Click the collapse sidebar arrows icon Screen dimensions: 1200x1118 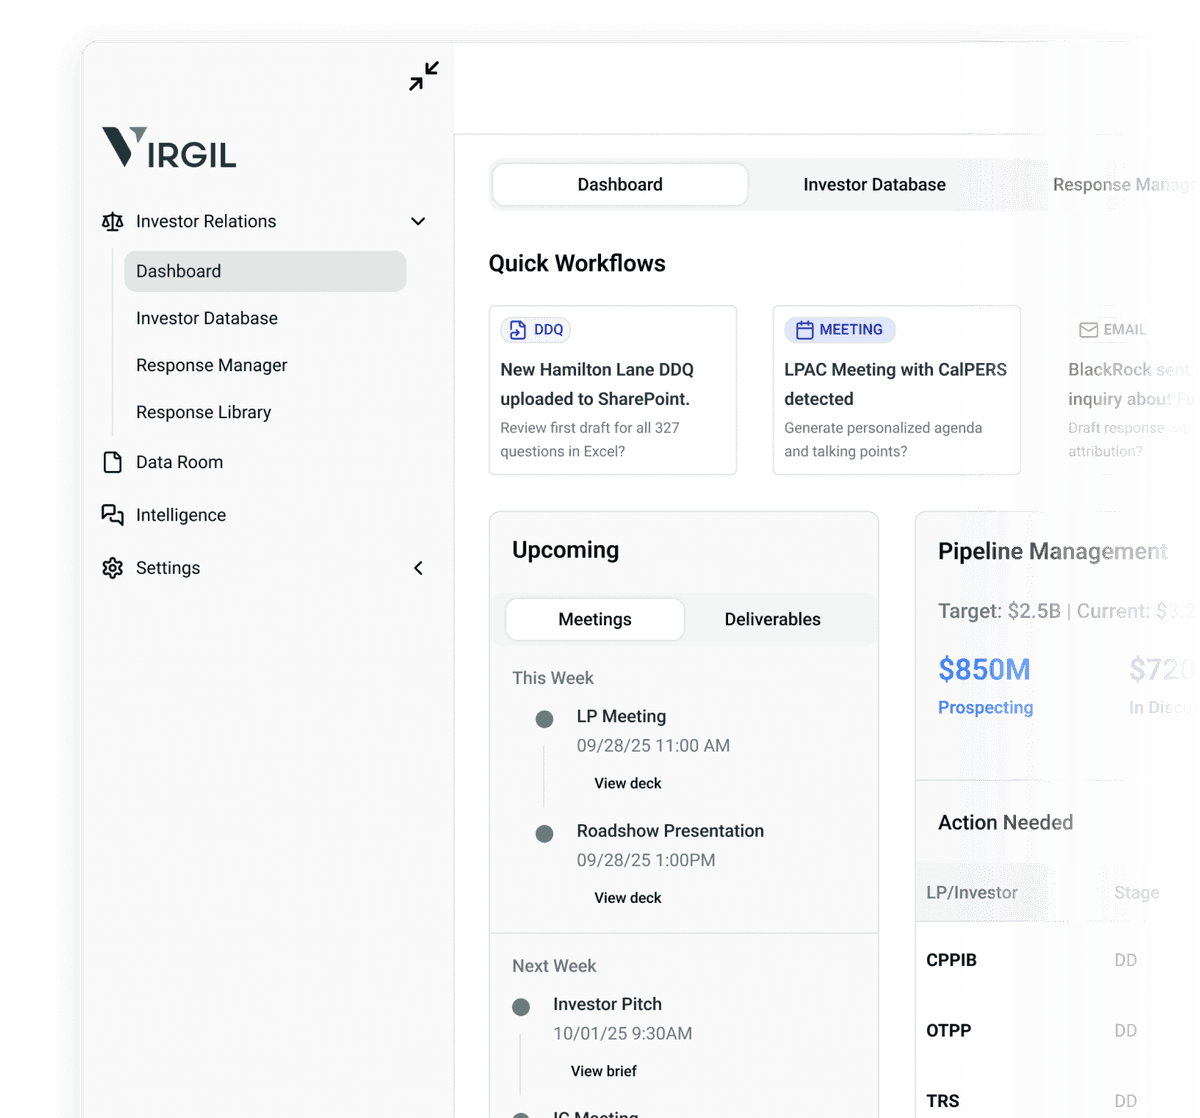coord(423,76)
